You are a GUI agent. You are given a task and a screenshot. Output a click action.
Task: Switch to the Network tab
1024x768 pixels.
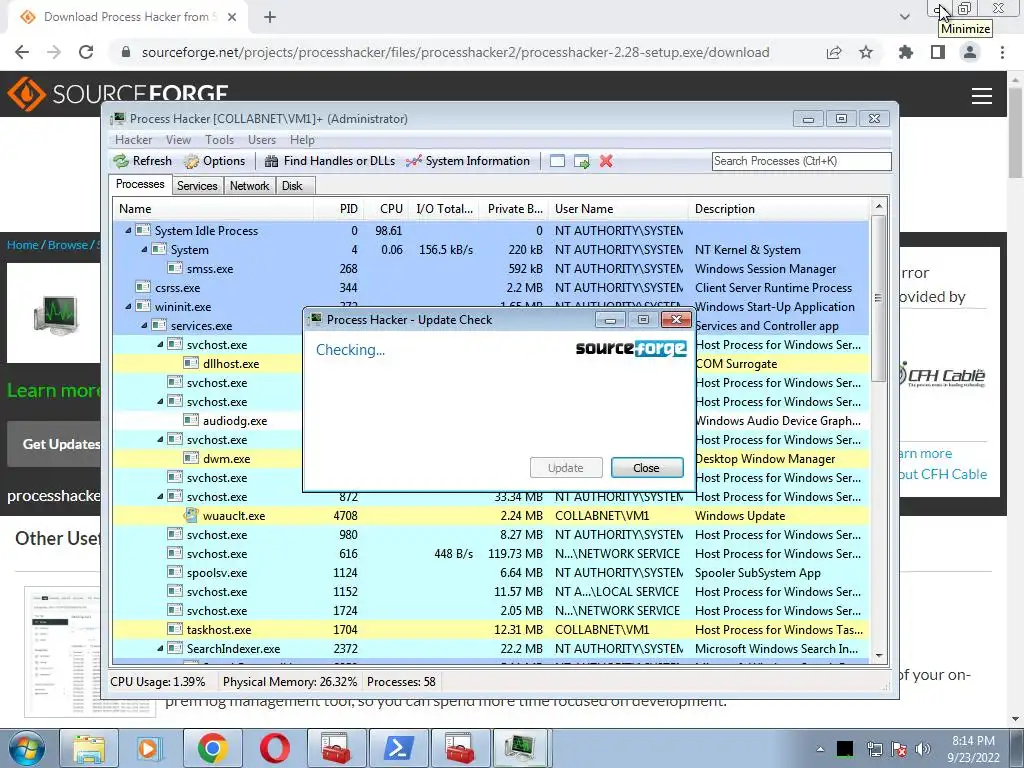point(249,186)
